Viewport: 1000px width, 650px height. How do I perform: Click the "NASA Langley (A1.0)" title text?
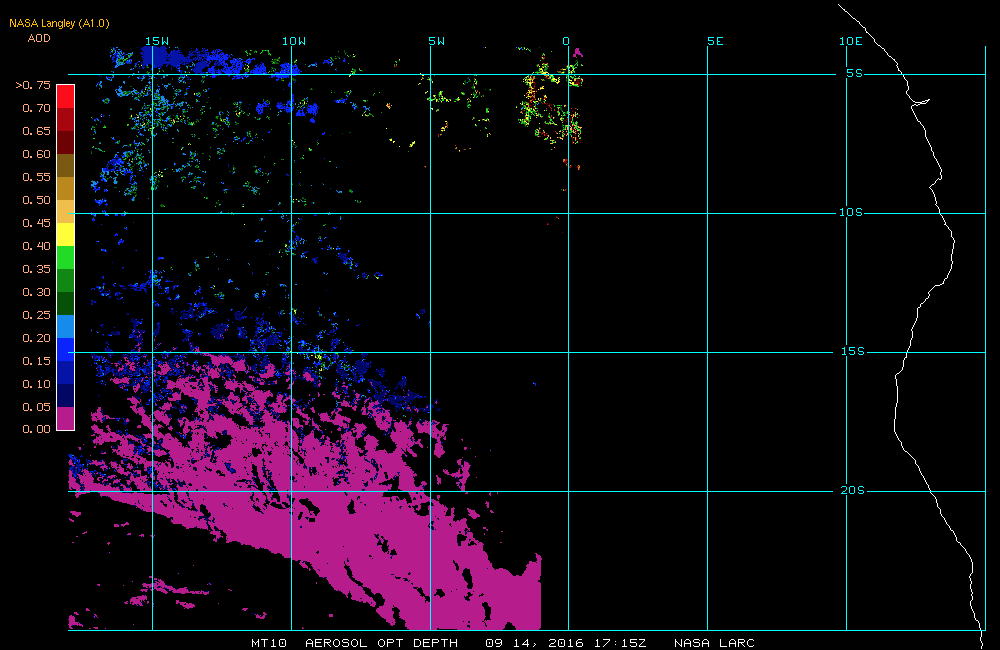click(59, 24)
